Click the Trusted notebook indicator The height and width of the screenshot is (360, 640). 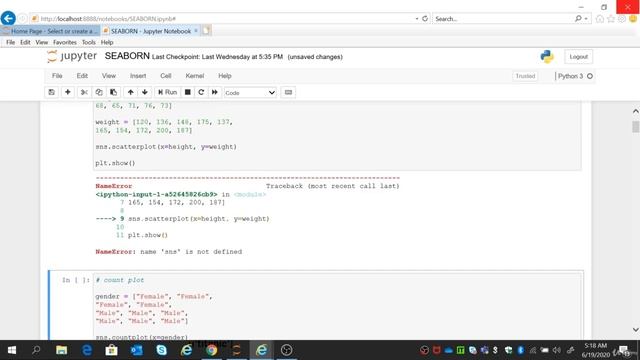525,76
